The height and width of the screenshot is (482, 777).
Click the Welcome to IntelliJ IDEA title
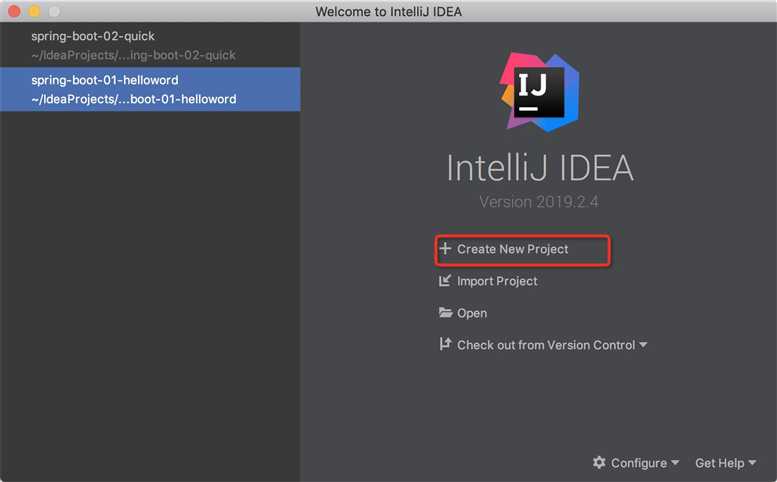pos(388,11)
